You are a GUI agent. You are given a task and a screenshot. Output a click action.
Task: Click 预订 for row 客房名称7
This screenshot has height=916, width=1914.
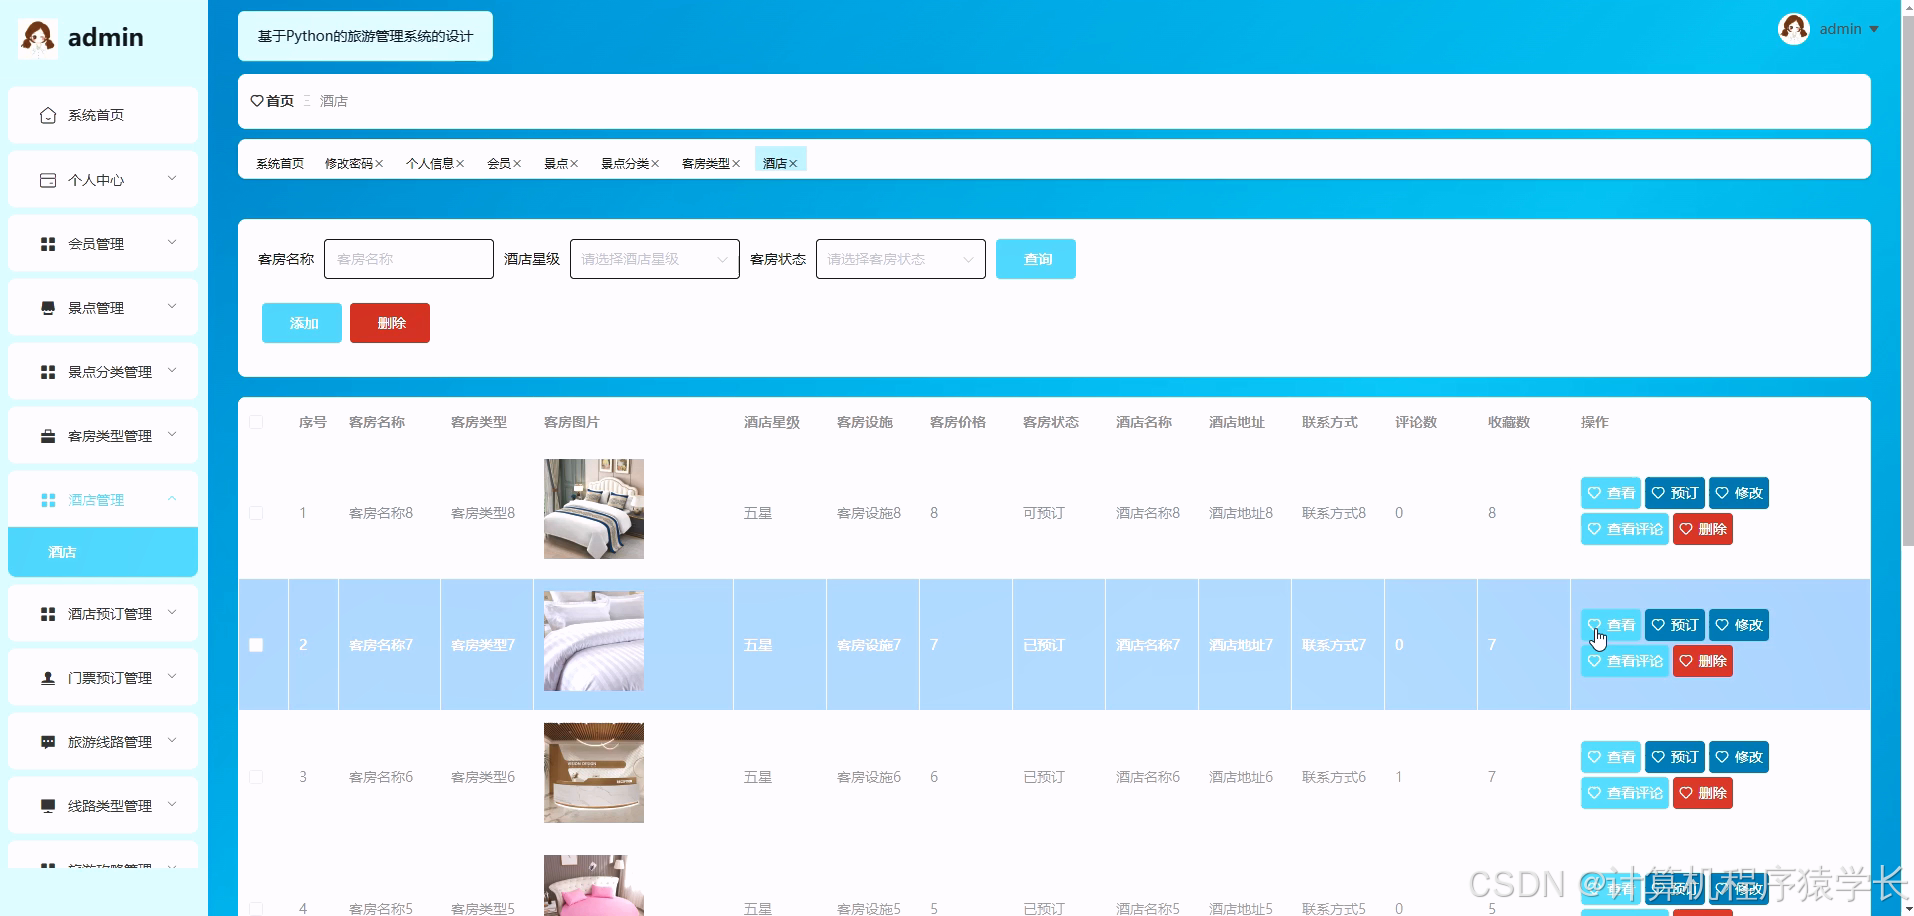pos(1675,625)
